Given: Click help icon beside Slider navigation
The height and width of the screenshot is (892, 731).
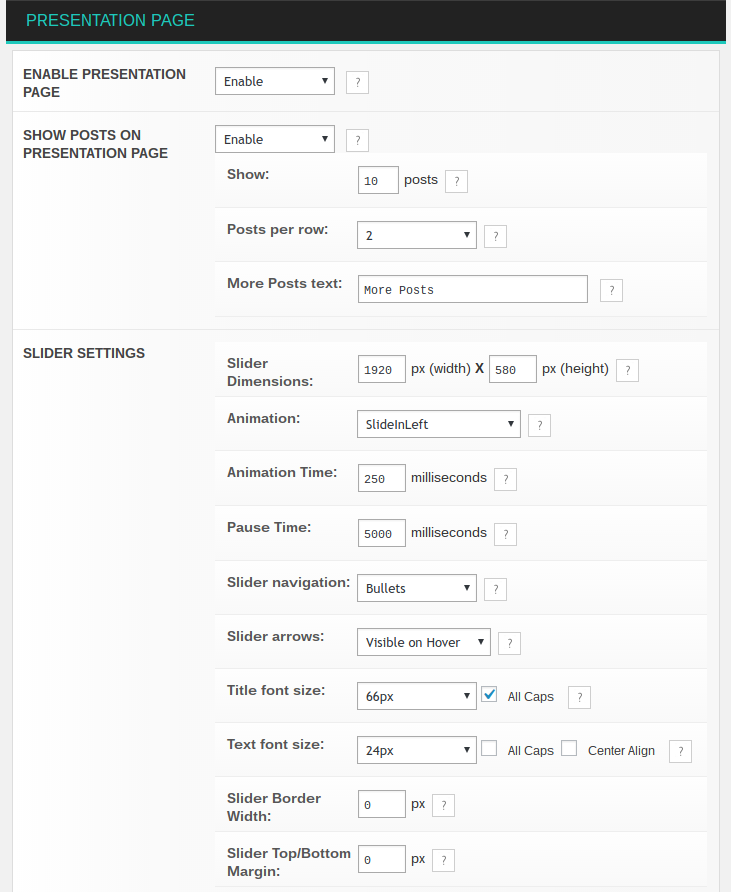Looking at the screenshot, I should click(495, 589).
